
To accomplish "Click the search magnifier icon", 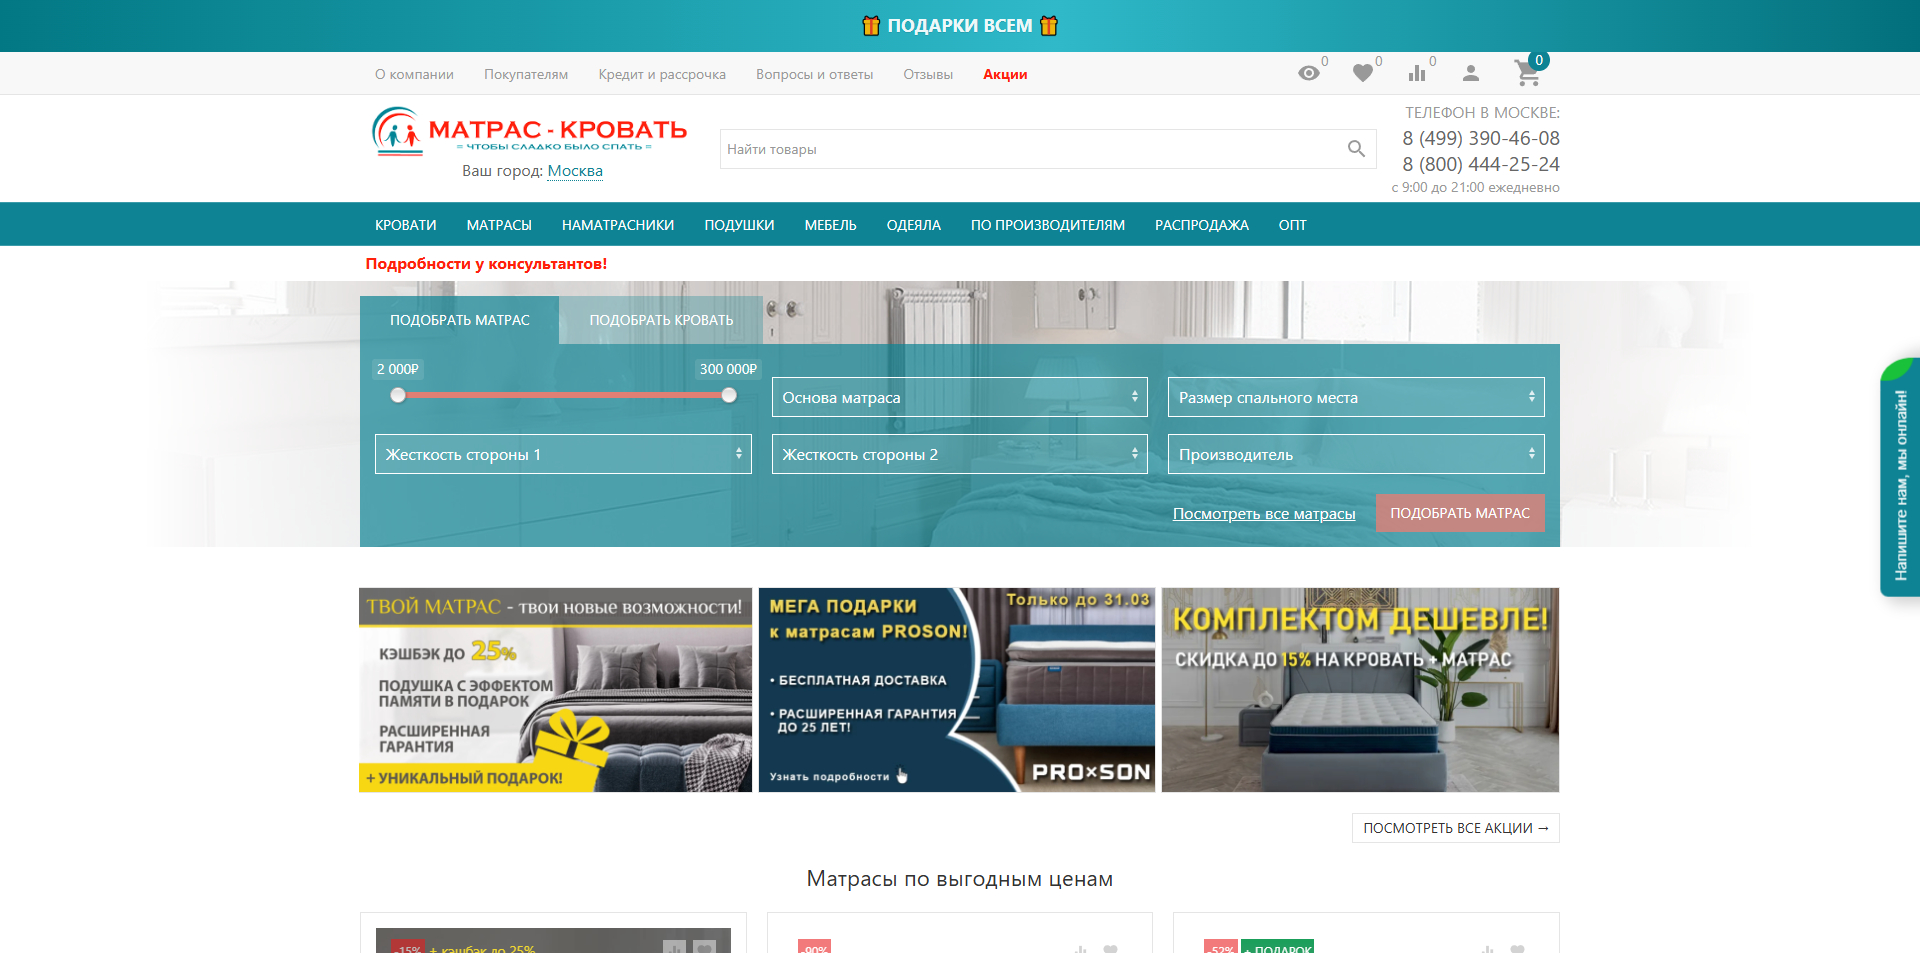I will [1356, 149].
